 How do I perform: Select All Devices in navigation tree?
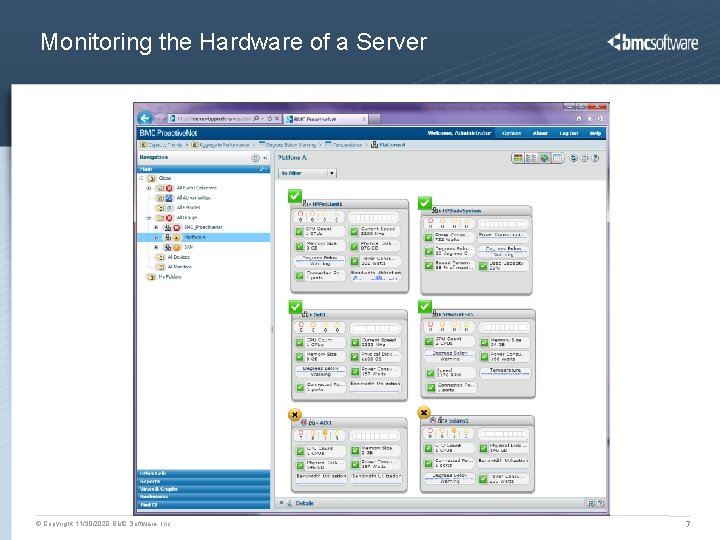[179, 257]
